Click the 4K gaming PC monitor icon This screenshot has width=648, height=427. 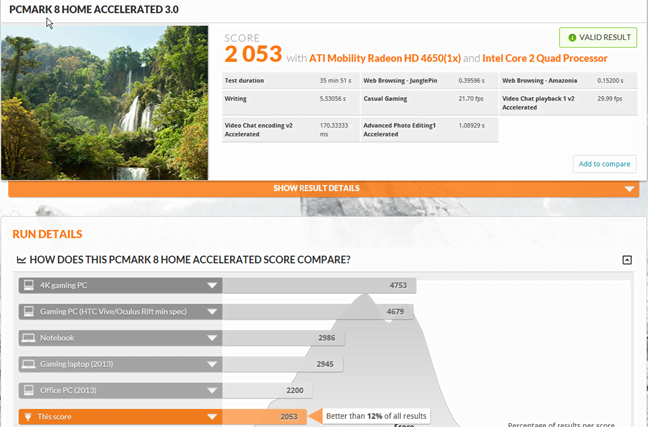[x=29, y=285]
